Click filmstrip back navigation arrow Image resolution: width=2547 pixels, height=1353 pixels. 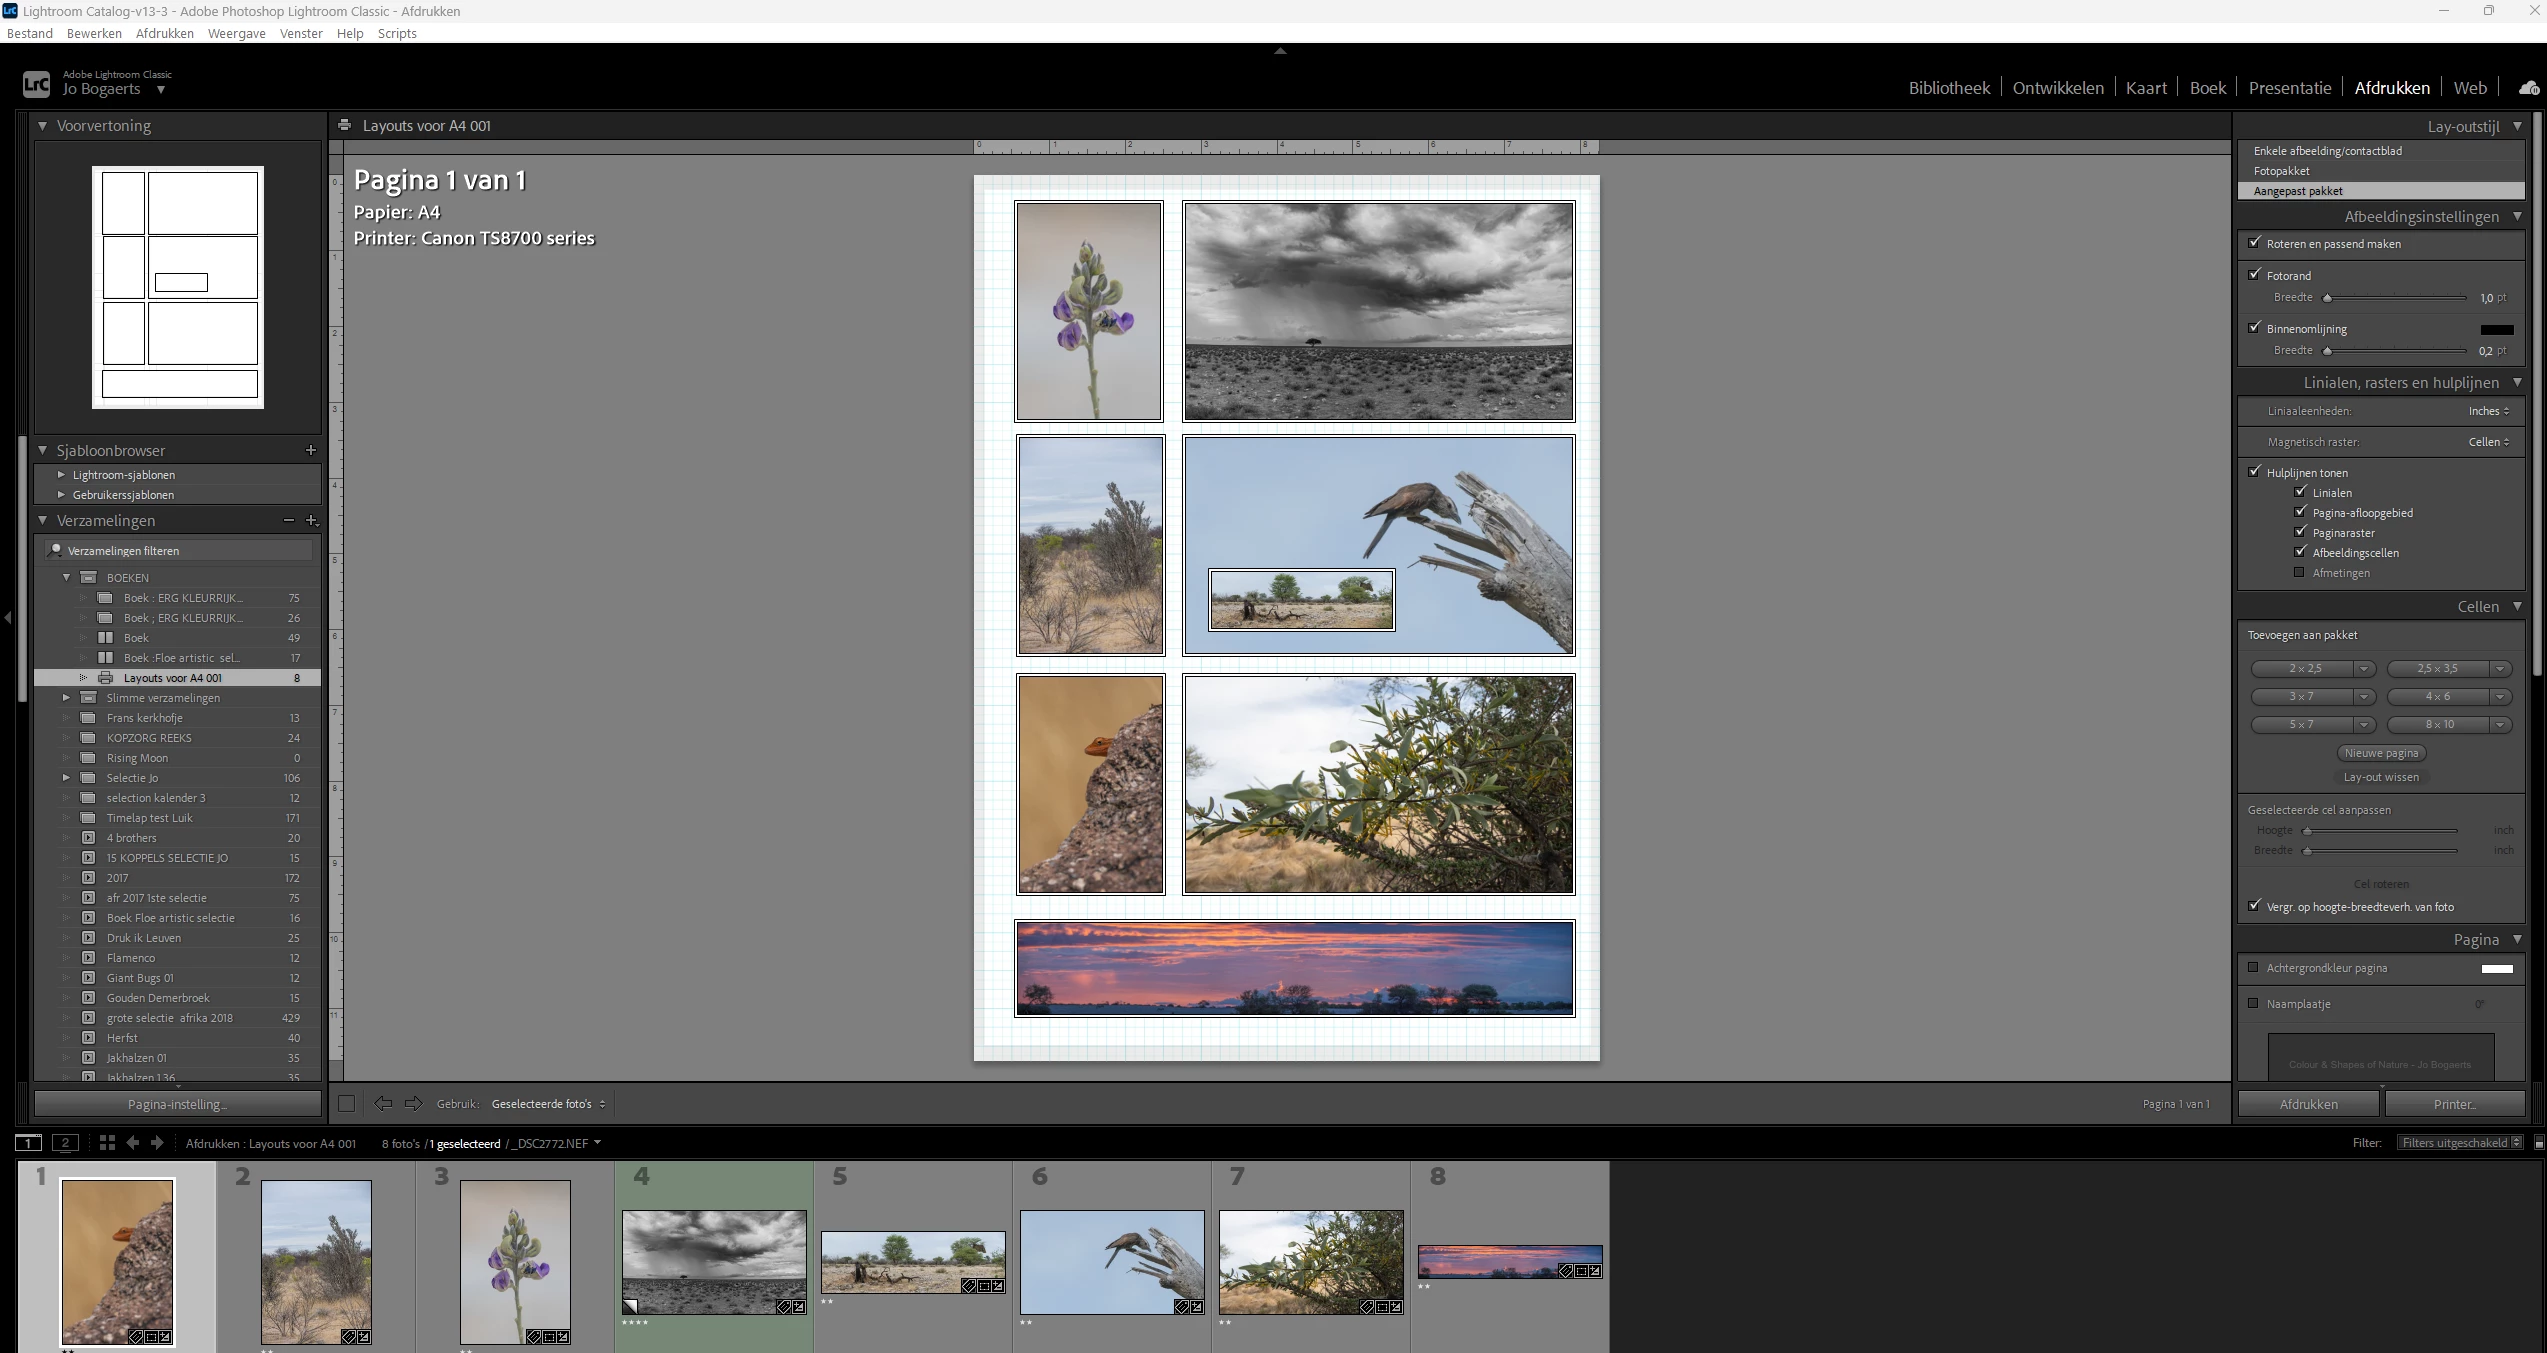(x=133, y=1143)
